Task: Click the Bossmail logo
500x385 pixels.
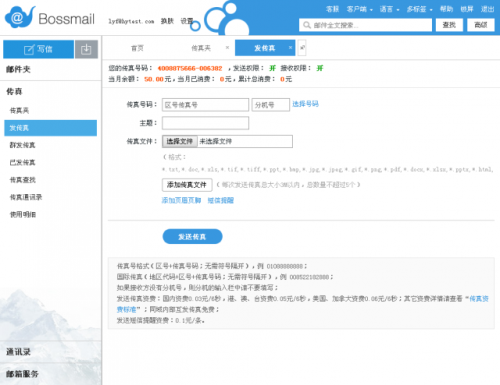Action: click(50, 17)
